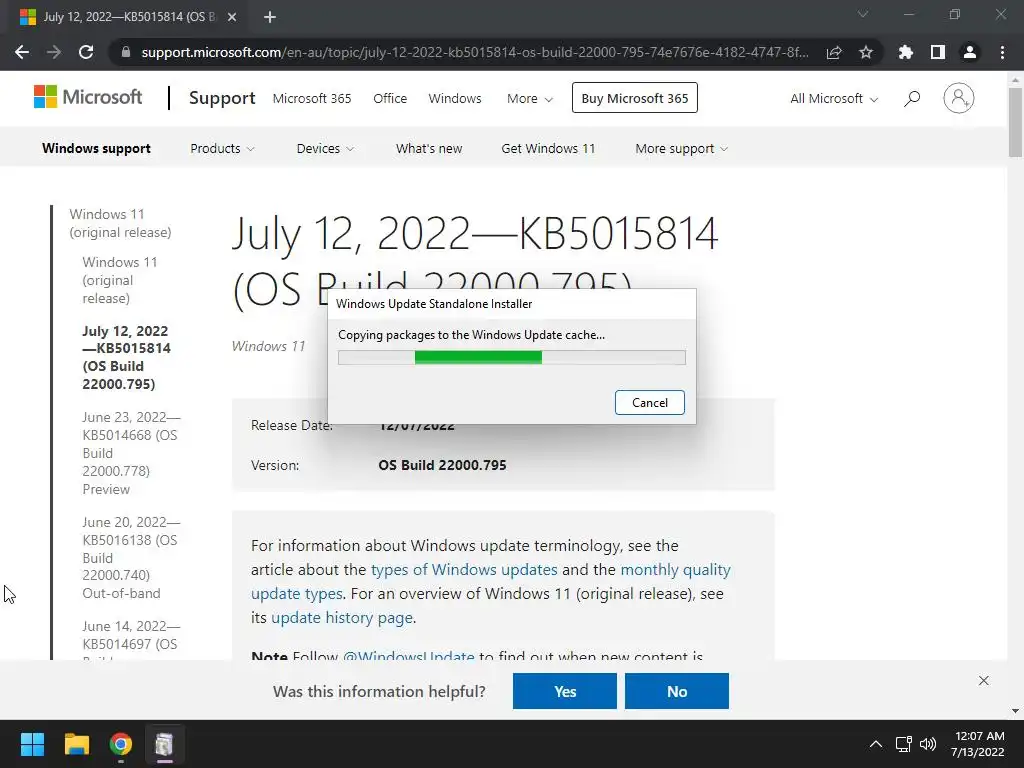Image resolution: width=1024 pixels, height=768 pixels.
Task: Click Buy Microsoft 365 button
Action: point(635,98)
